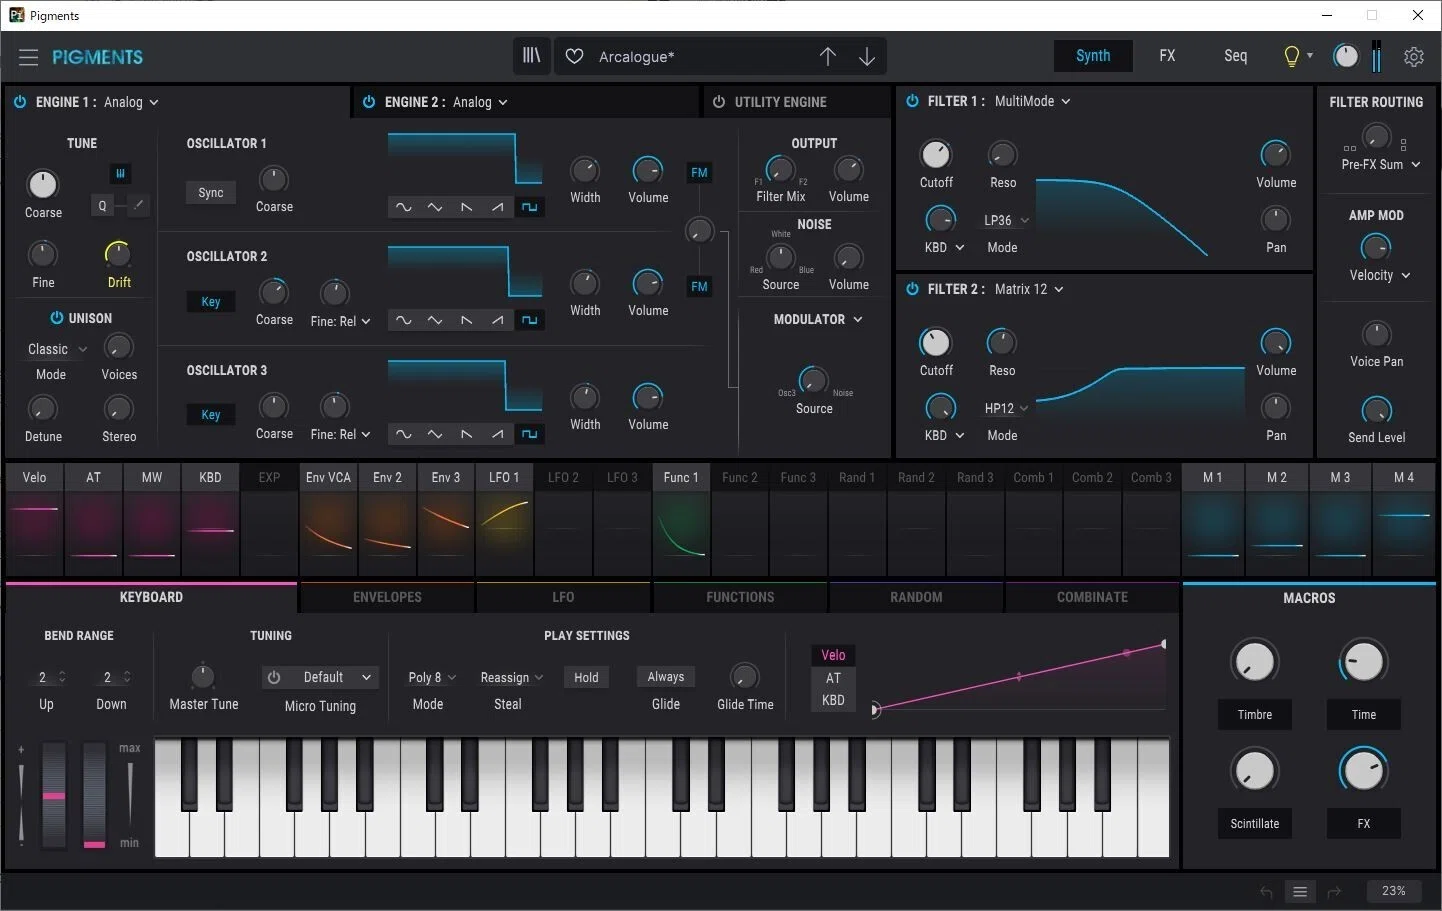Toggle Filter 2 power button

coord(912,289)
